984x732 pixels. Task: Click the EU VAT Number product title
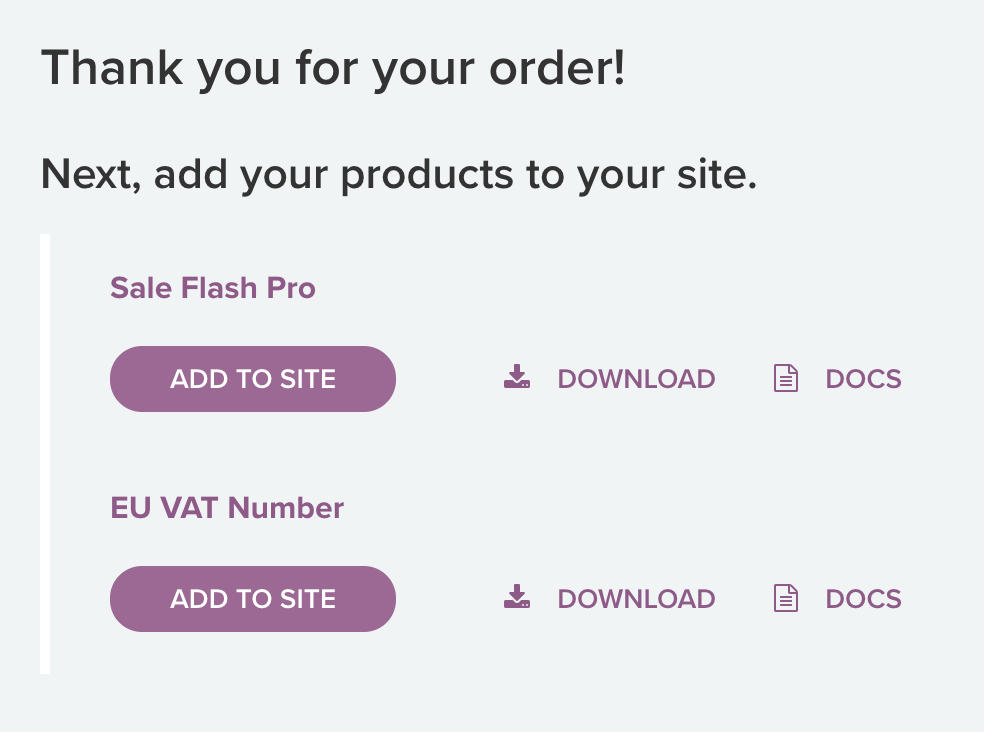227,508
